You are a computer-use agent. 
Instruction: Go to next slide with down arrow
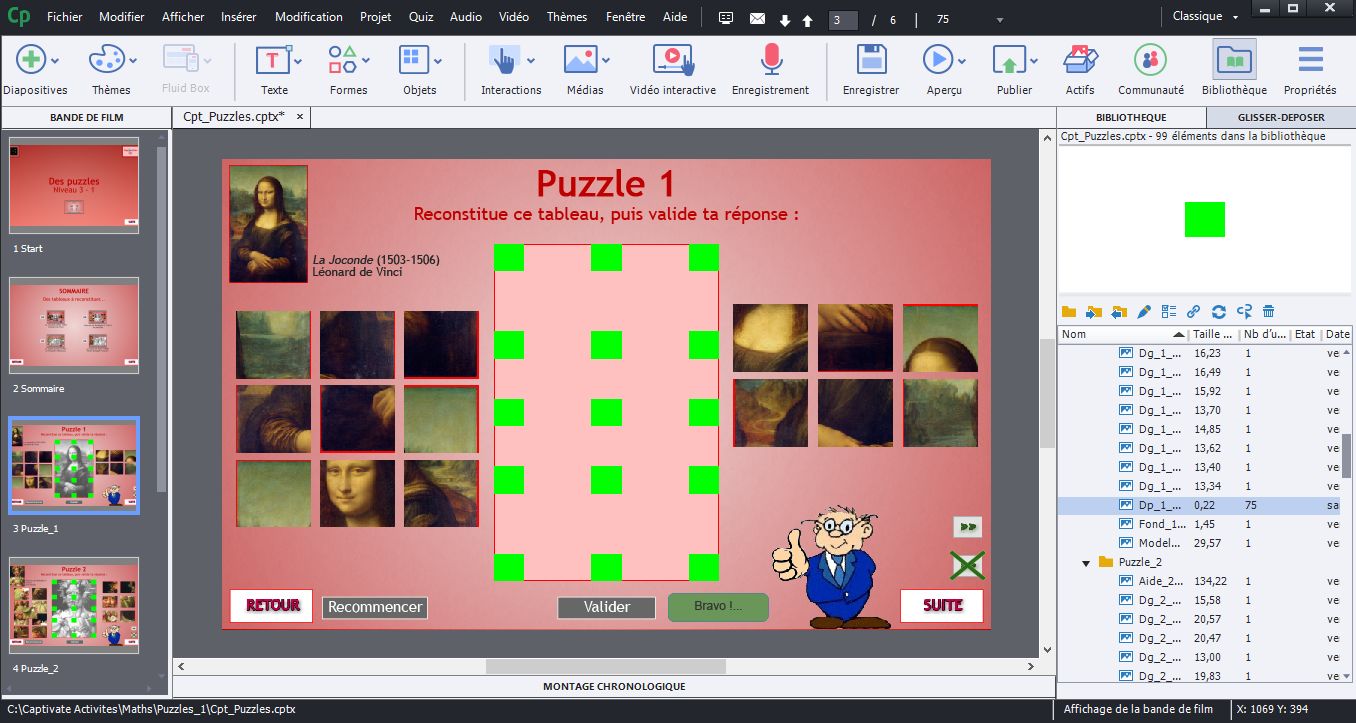pos(785,20)
